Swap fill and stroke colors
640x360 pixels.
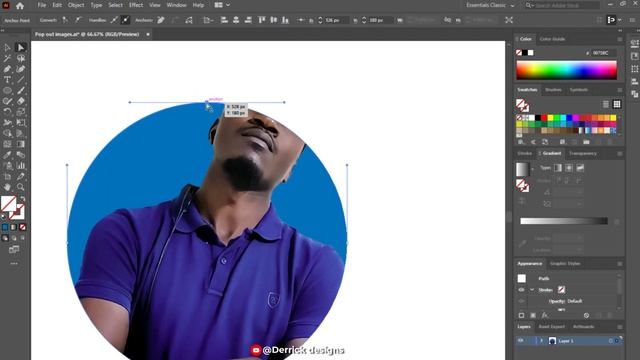(x=23, y=199)
